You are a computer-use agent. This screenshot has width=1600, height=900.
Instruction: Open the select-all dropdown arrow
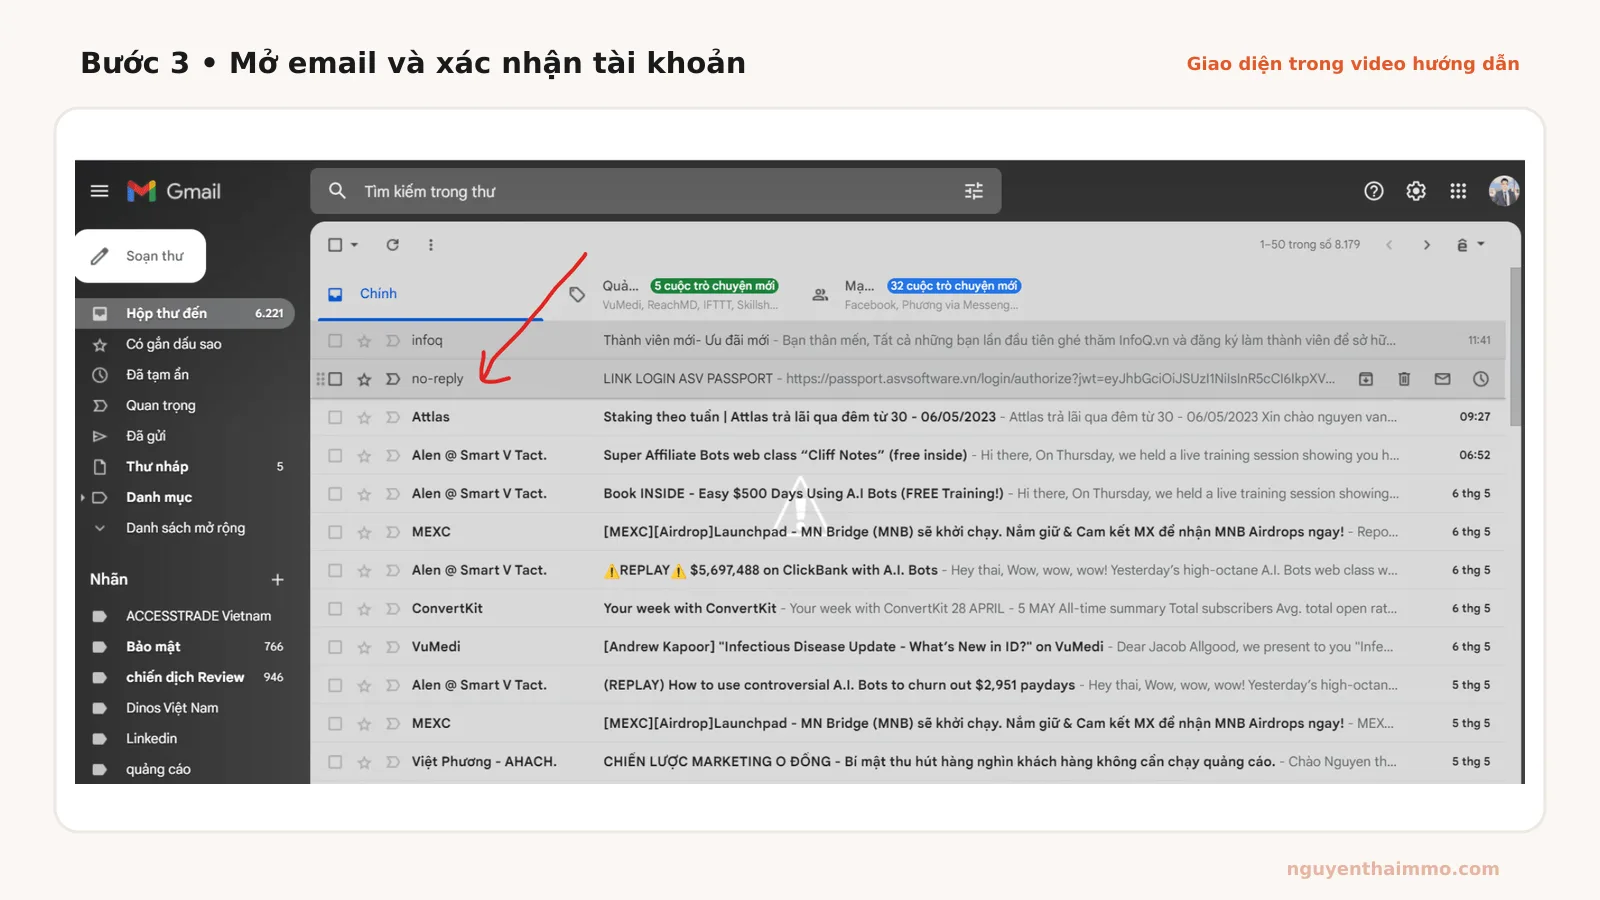(x=354, y=245)
